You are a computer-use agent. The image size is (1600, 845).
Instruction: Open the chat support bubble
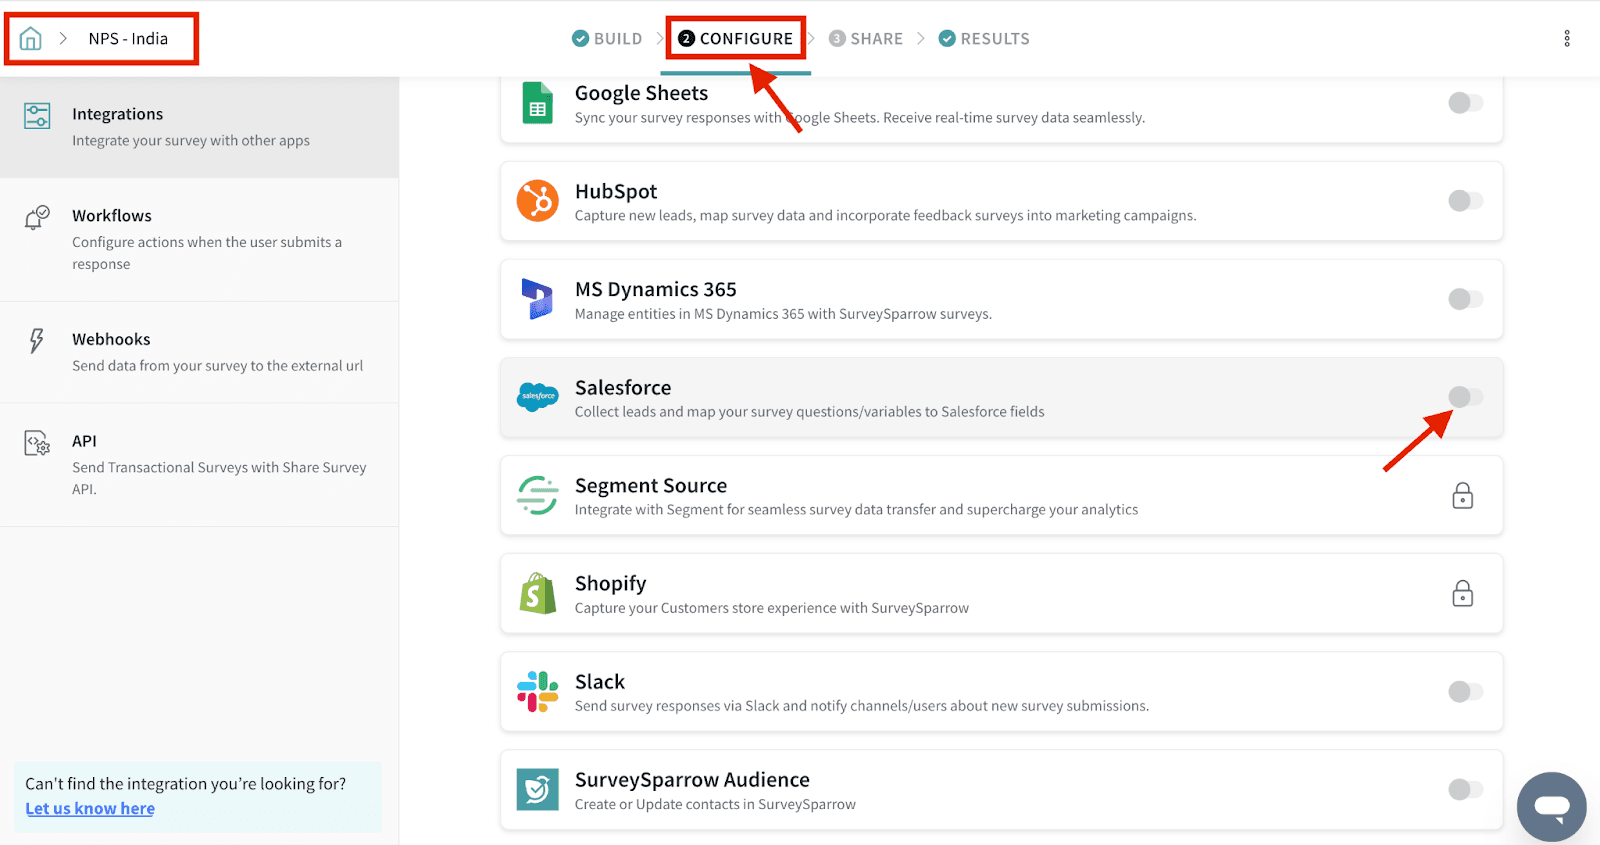(1551, 806)
